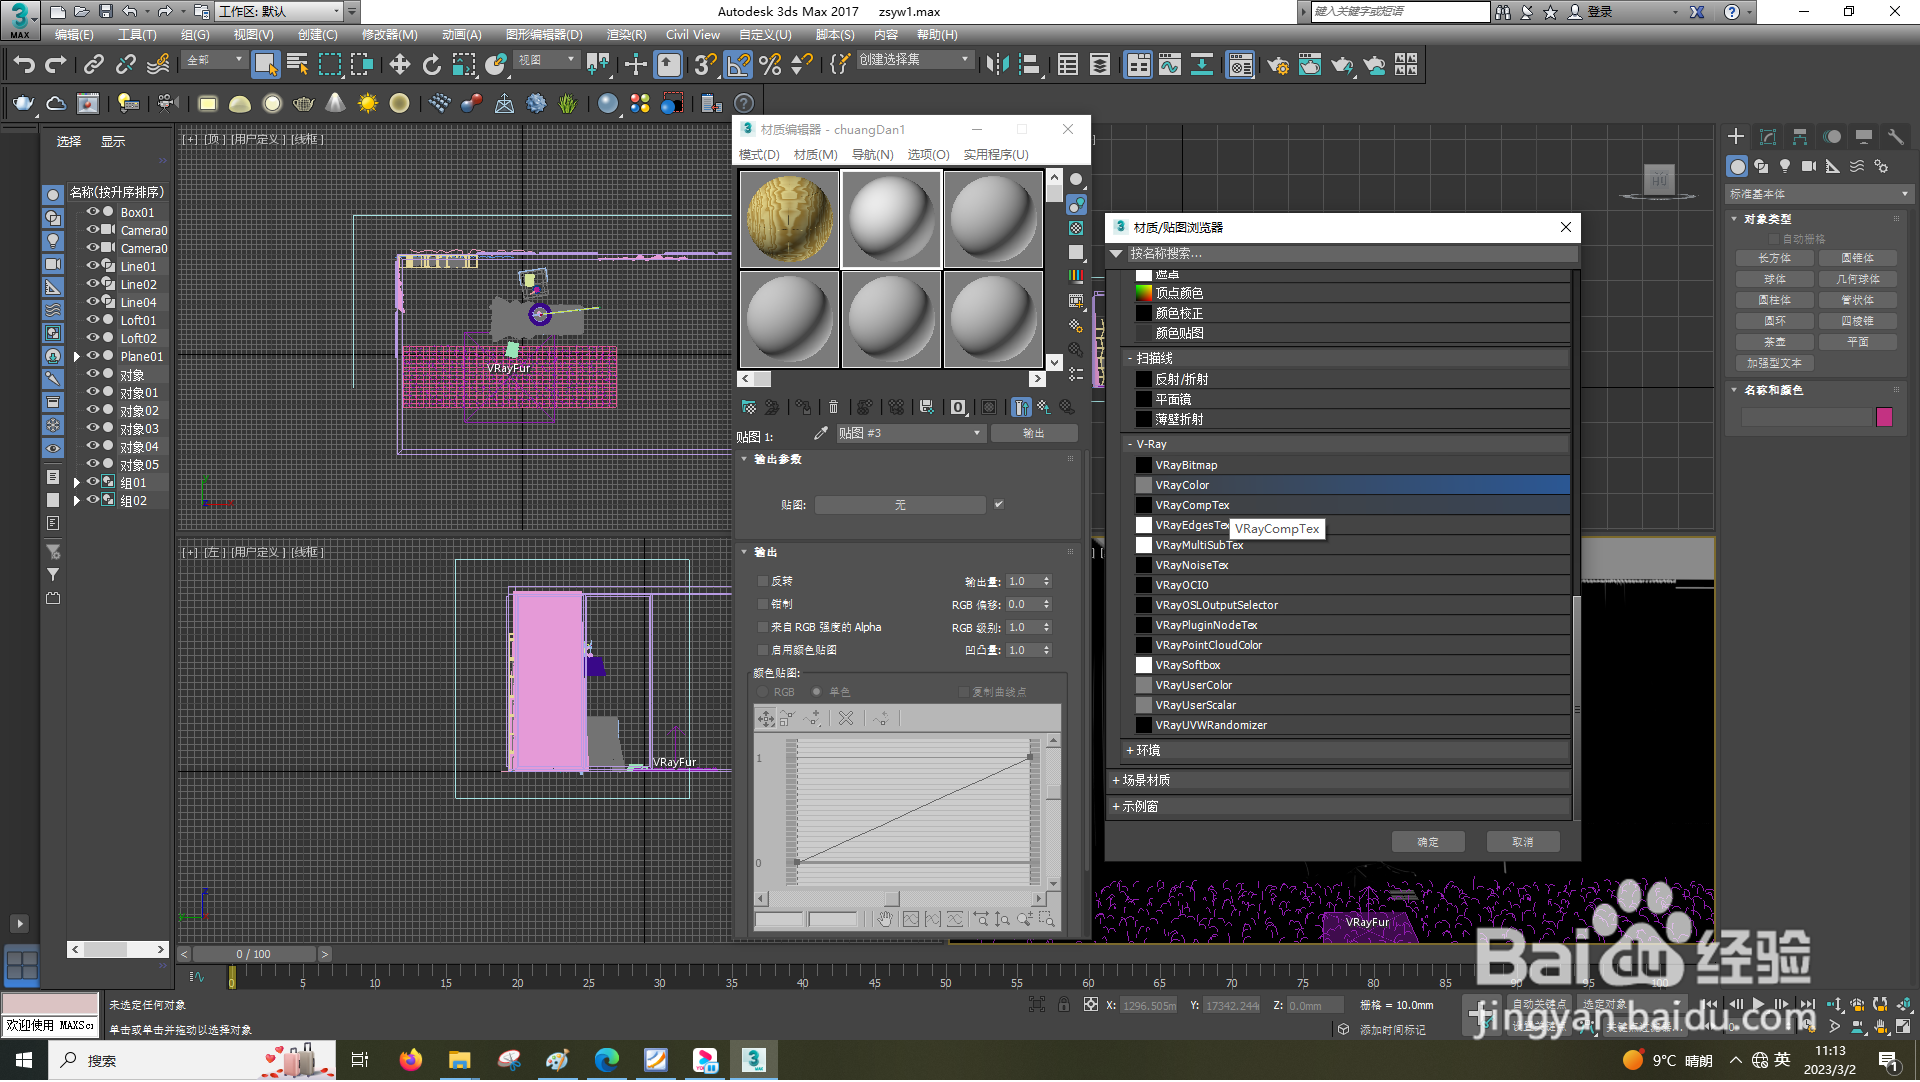This screenshot has height=1082, width=1920.
Task: Click the 输出 map type button
Action: (x=1034, y=433)
